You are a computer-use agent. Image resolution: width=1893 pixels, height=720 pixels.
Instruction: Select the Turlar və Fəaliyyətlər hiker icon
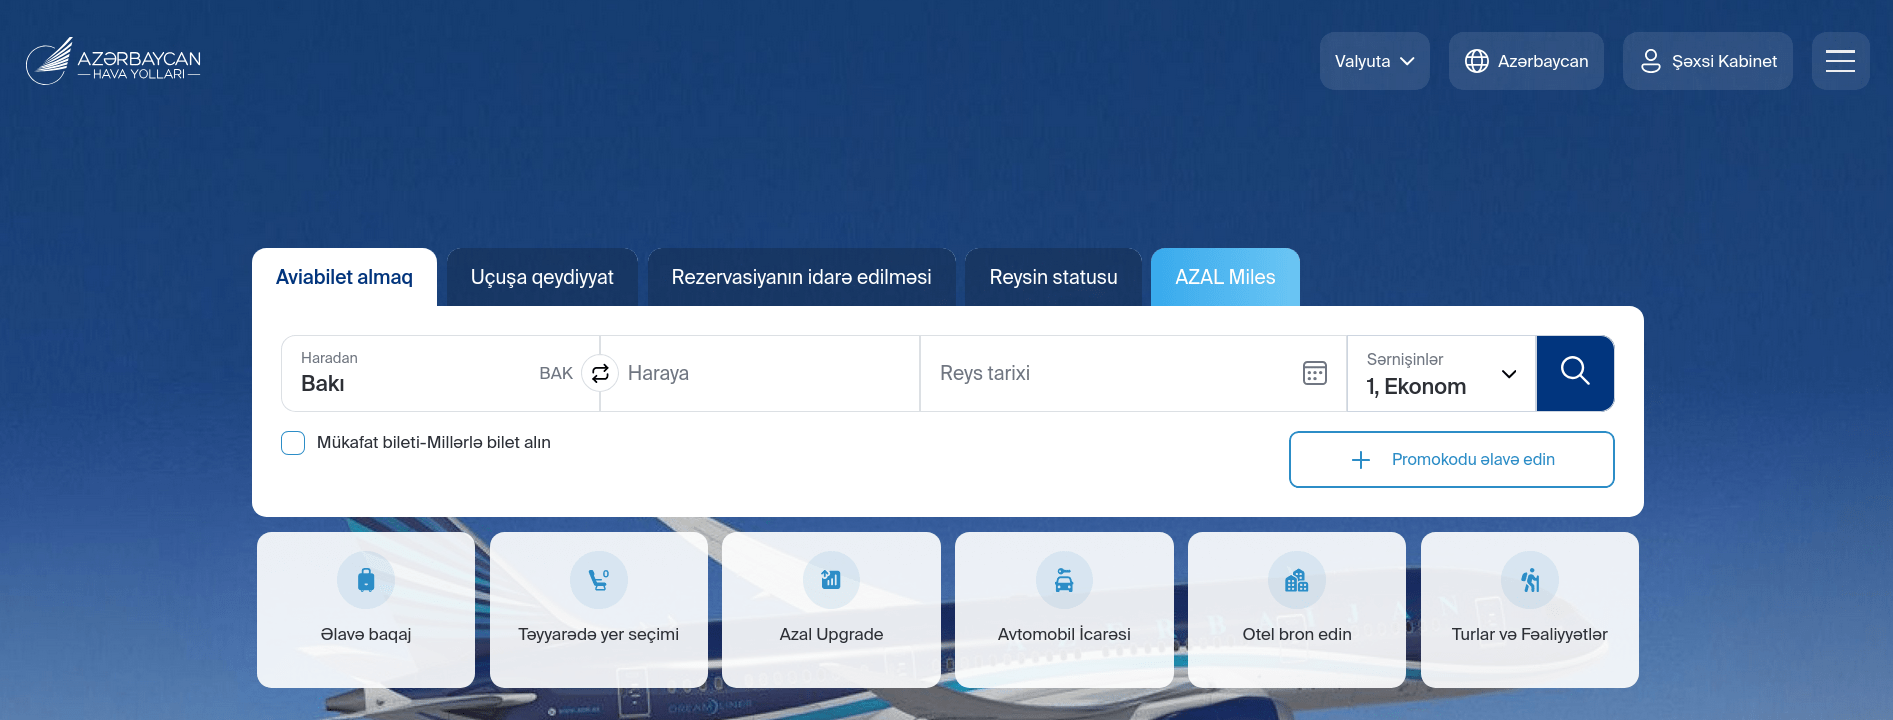[1529, 580]
